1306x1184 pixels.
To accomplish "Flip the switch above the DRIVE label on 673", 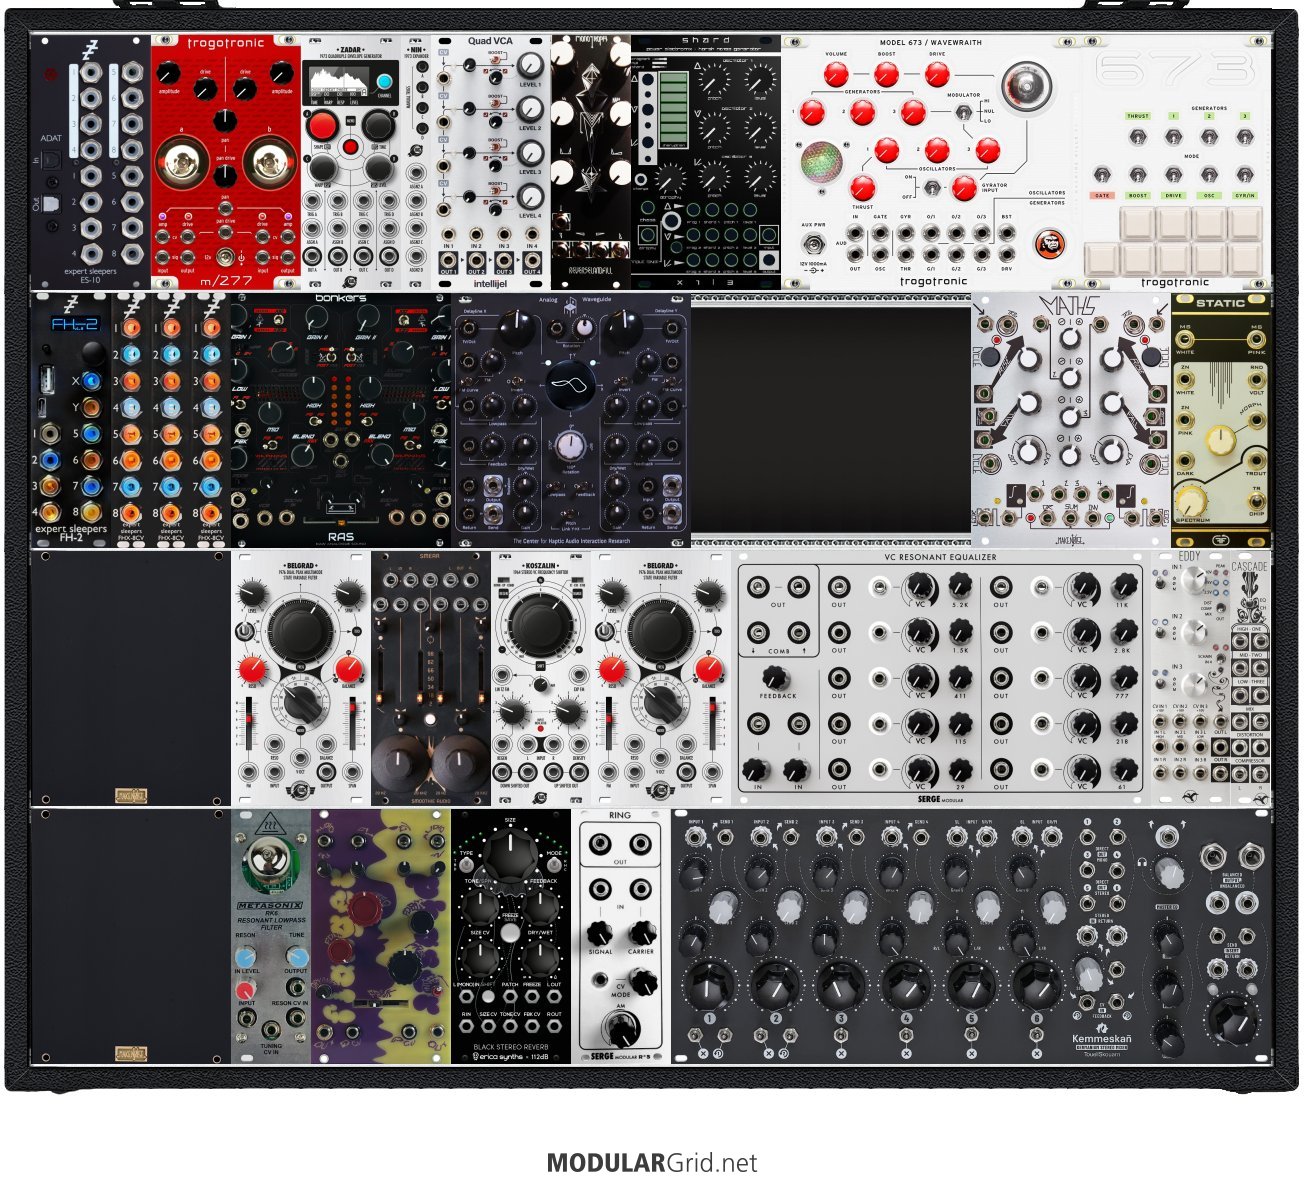I will point(1173,175).
